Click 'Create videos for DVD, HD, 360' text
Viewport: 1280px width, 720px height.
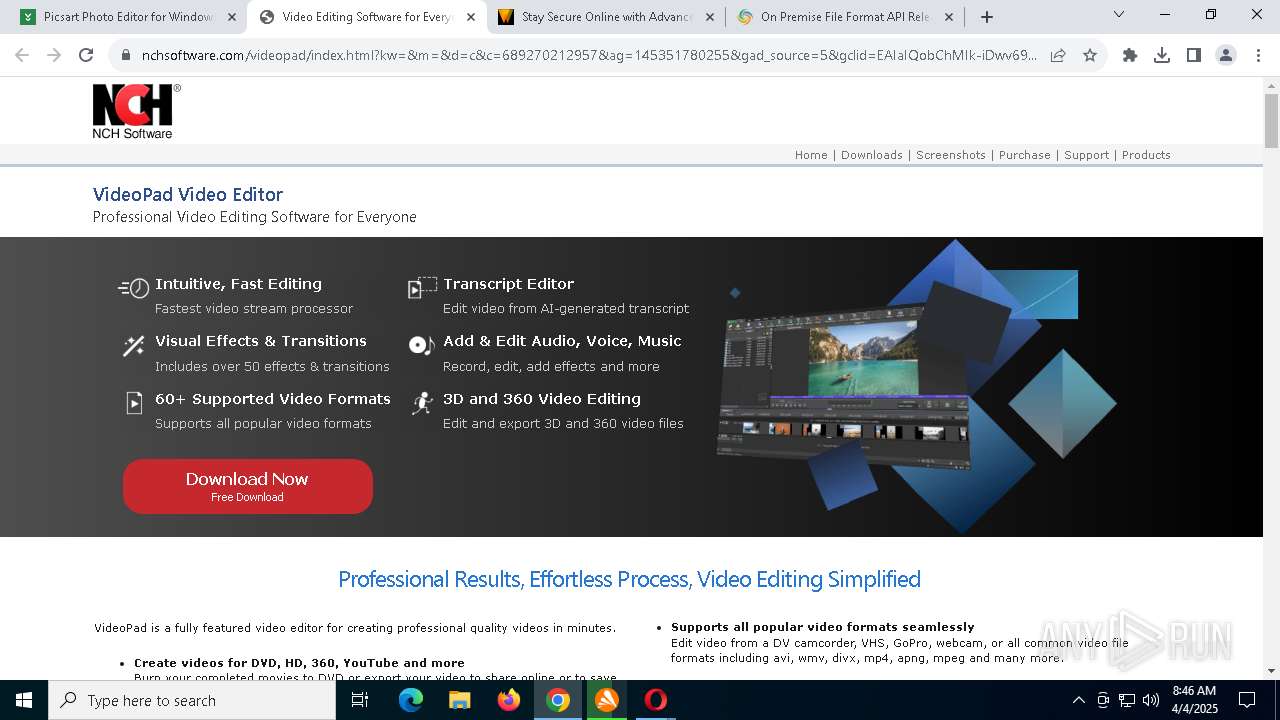[x=299, y=663]
